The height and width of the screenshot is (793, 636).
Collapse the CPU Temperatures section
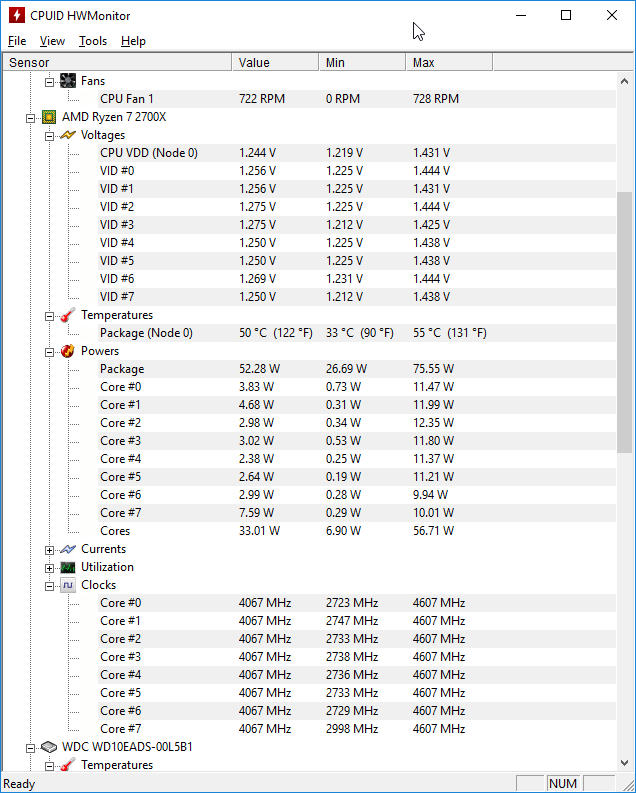(x=49, y=316)
